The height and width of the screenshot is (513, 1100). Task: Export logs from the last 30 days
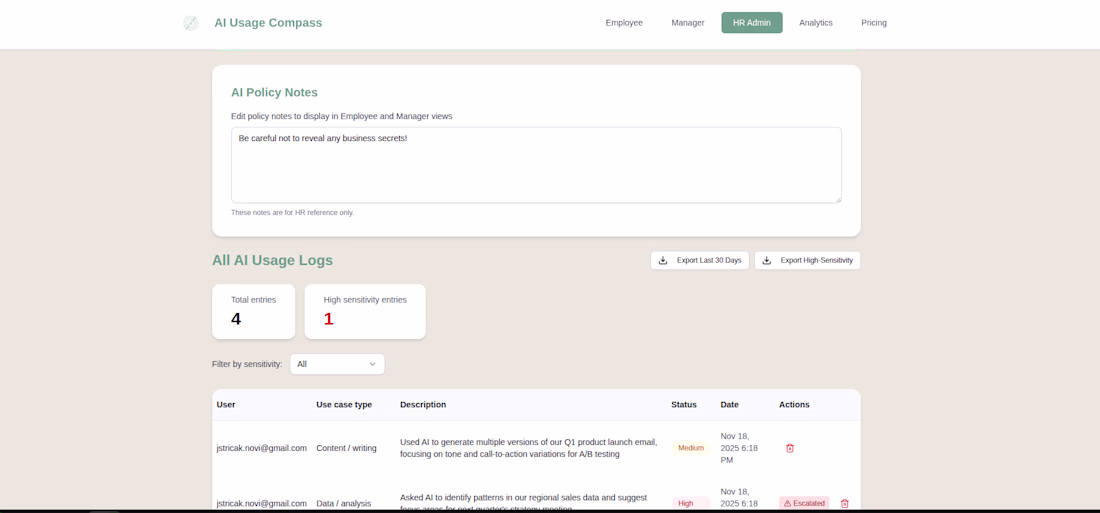(700, 260)
